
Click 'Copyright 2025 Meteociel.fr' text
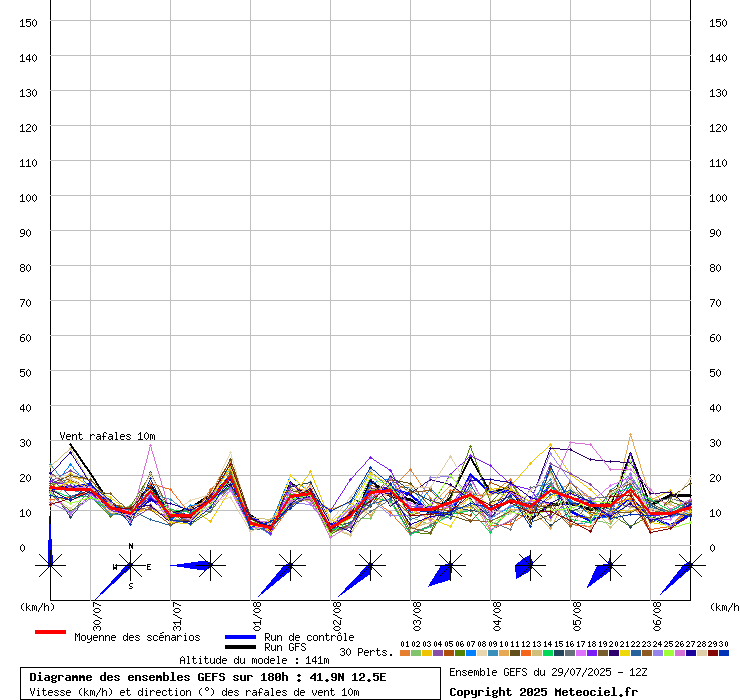(543, 692)
